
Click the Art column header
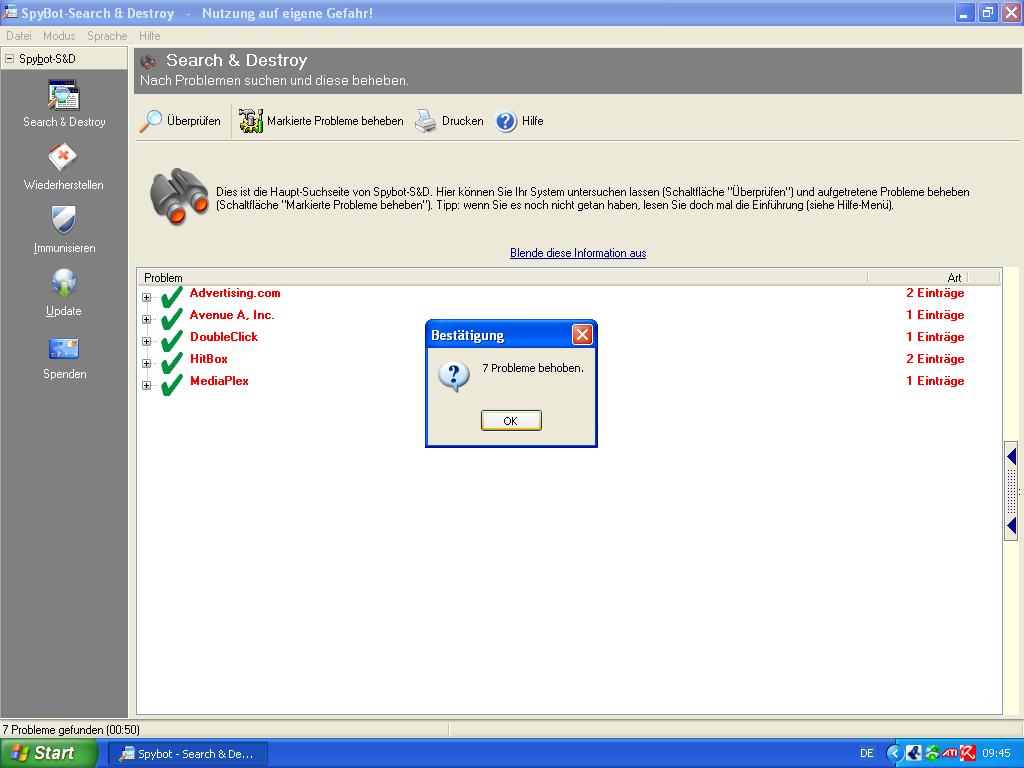917,278
